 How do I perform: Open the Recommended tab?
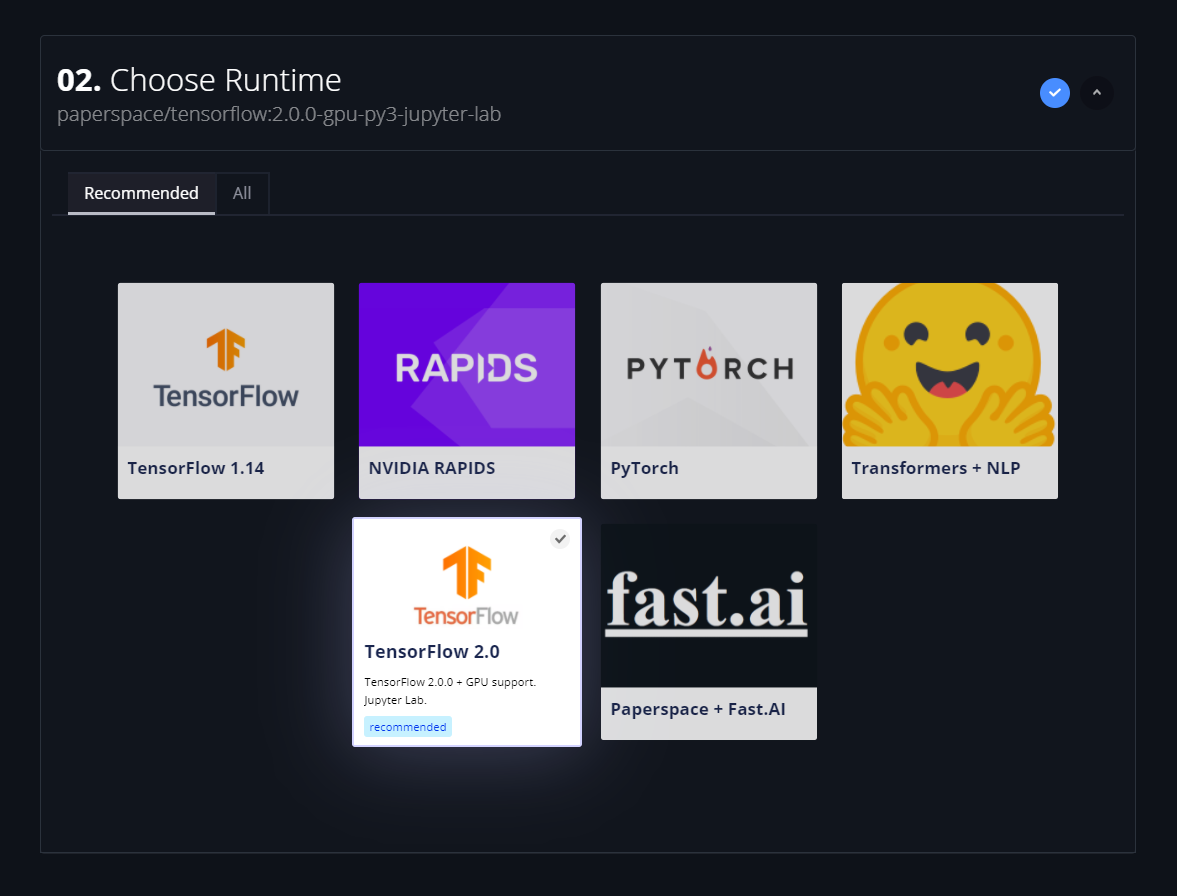coord(141,193)
